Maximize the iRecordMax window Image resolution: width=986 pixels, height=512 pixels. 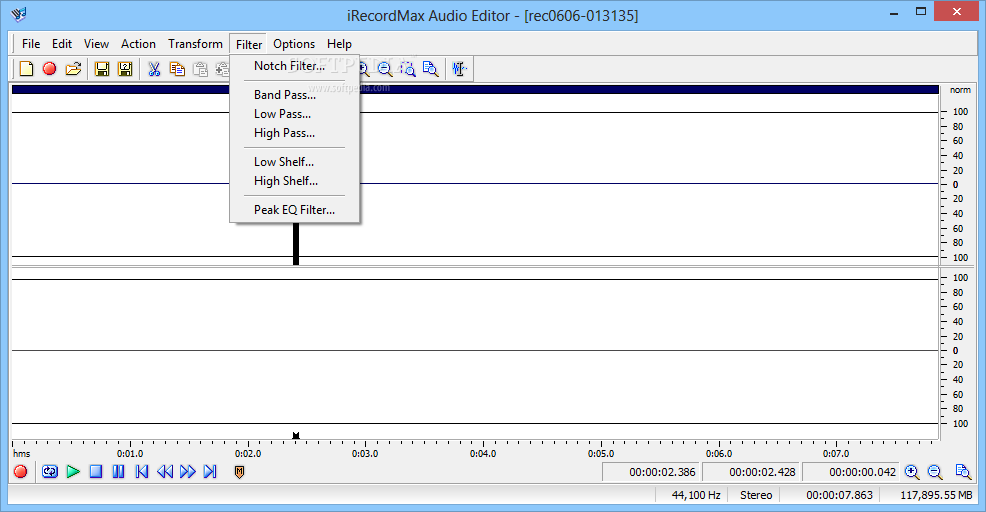[921, 11]
